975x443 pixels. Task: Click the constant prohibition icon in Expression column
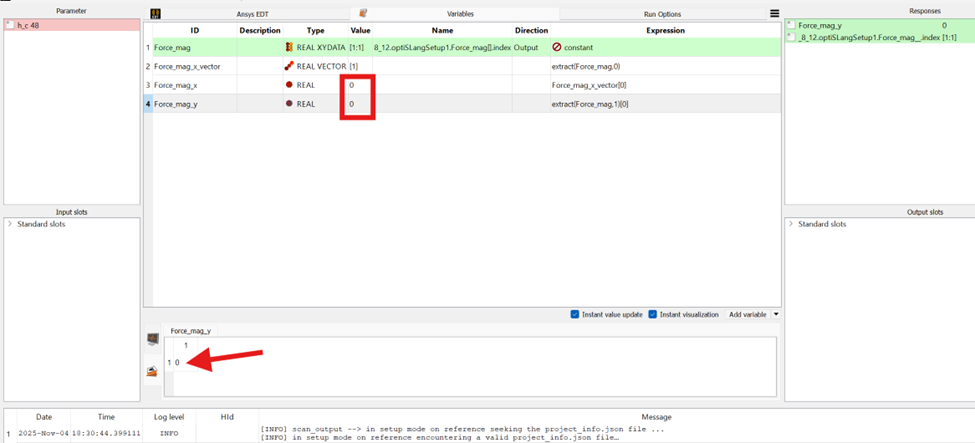(x=557, y=47)
